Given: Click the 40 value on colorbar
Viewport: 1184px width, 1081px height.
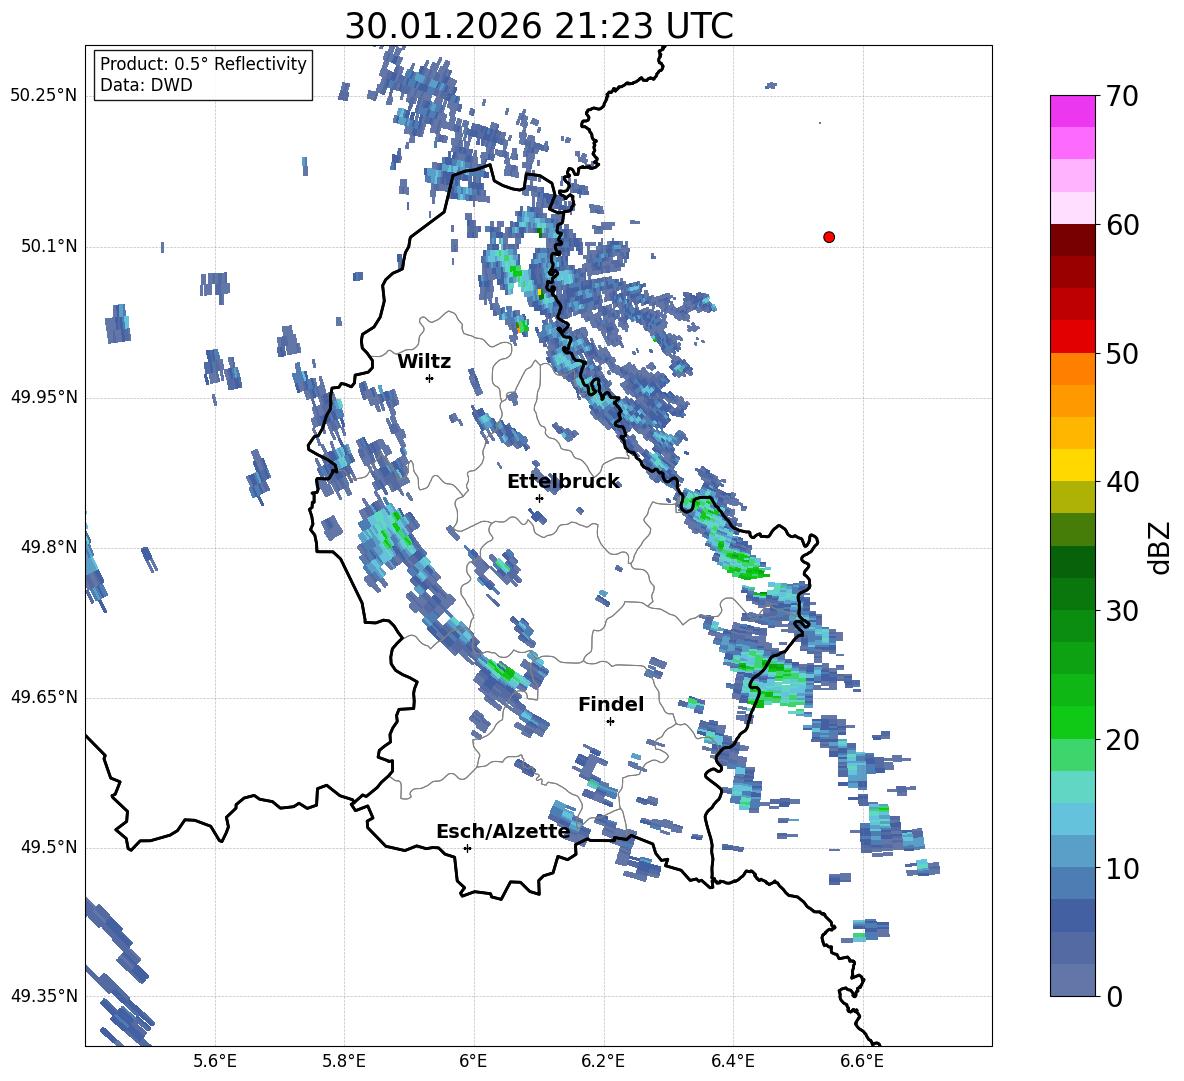Looking at the screenshot, I should (x=1122, y=482).
